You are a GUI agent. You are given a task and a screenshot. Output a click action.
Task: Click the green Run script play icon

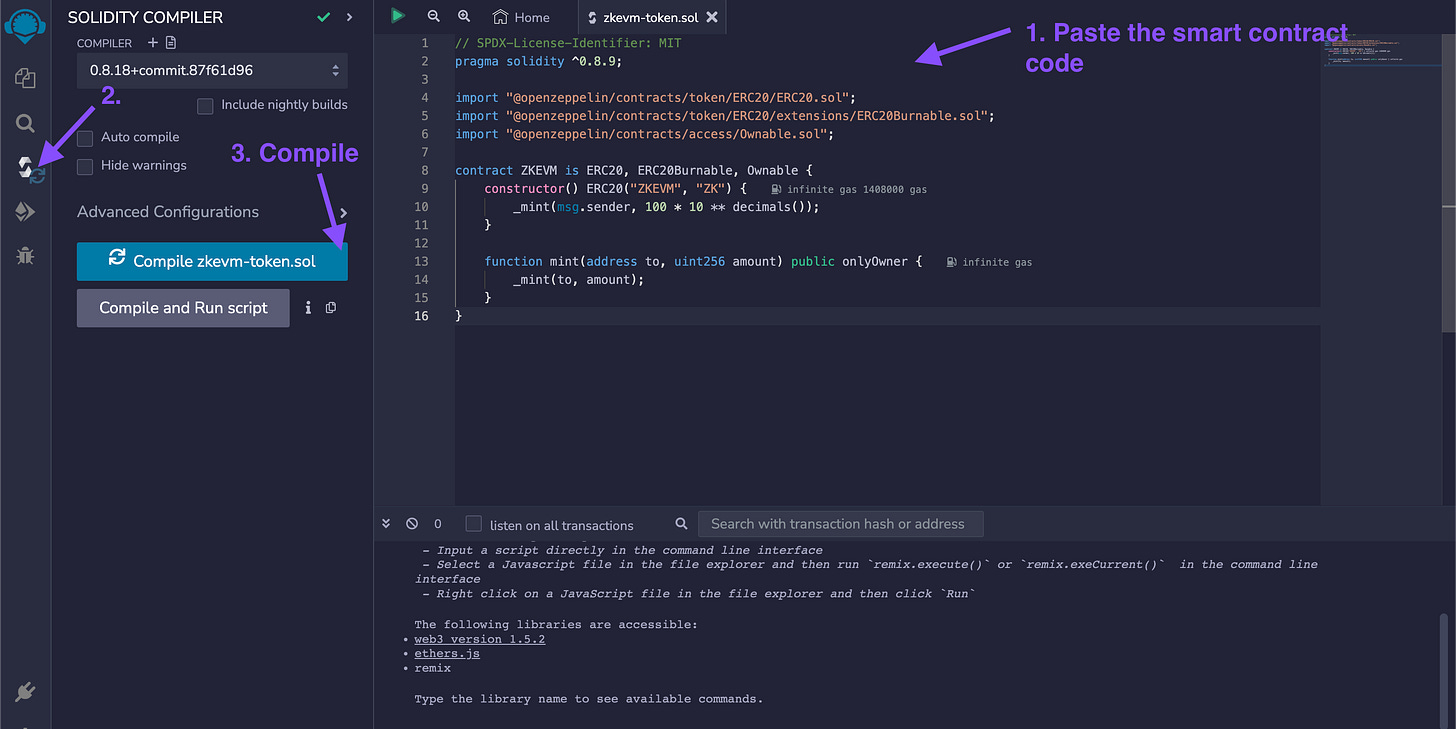[398, 16]
